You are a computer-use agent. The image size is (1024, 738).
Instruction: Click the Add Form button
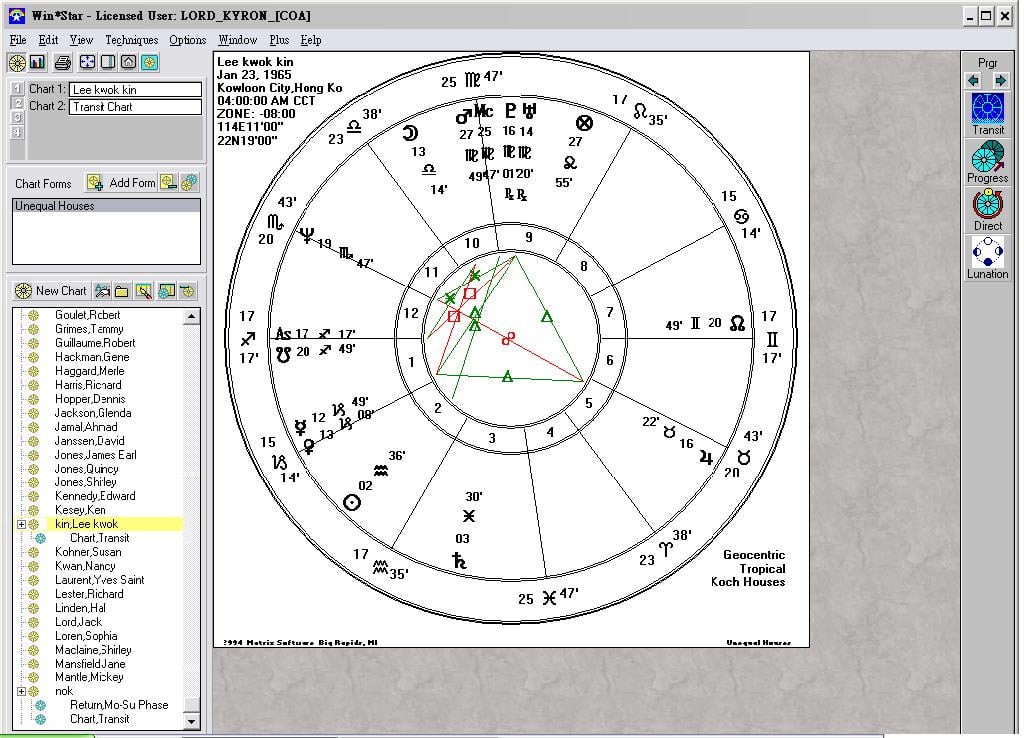coord(132,183)
